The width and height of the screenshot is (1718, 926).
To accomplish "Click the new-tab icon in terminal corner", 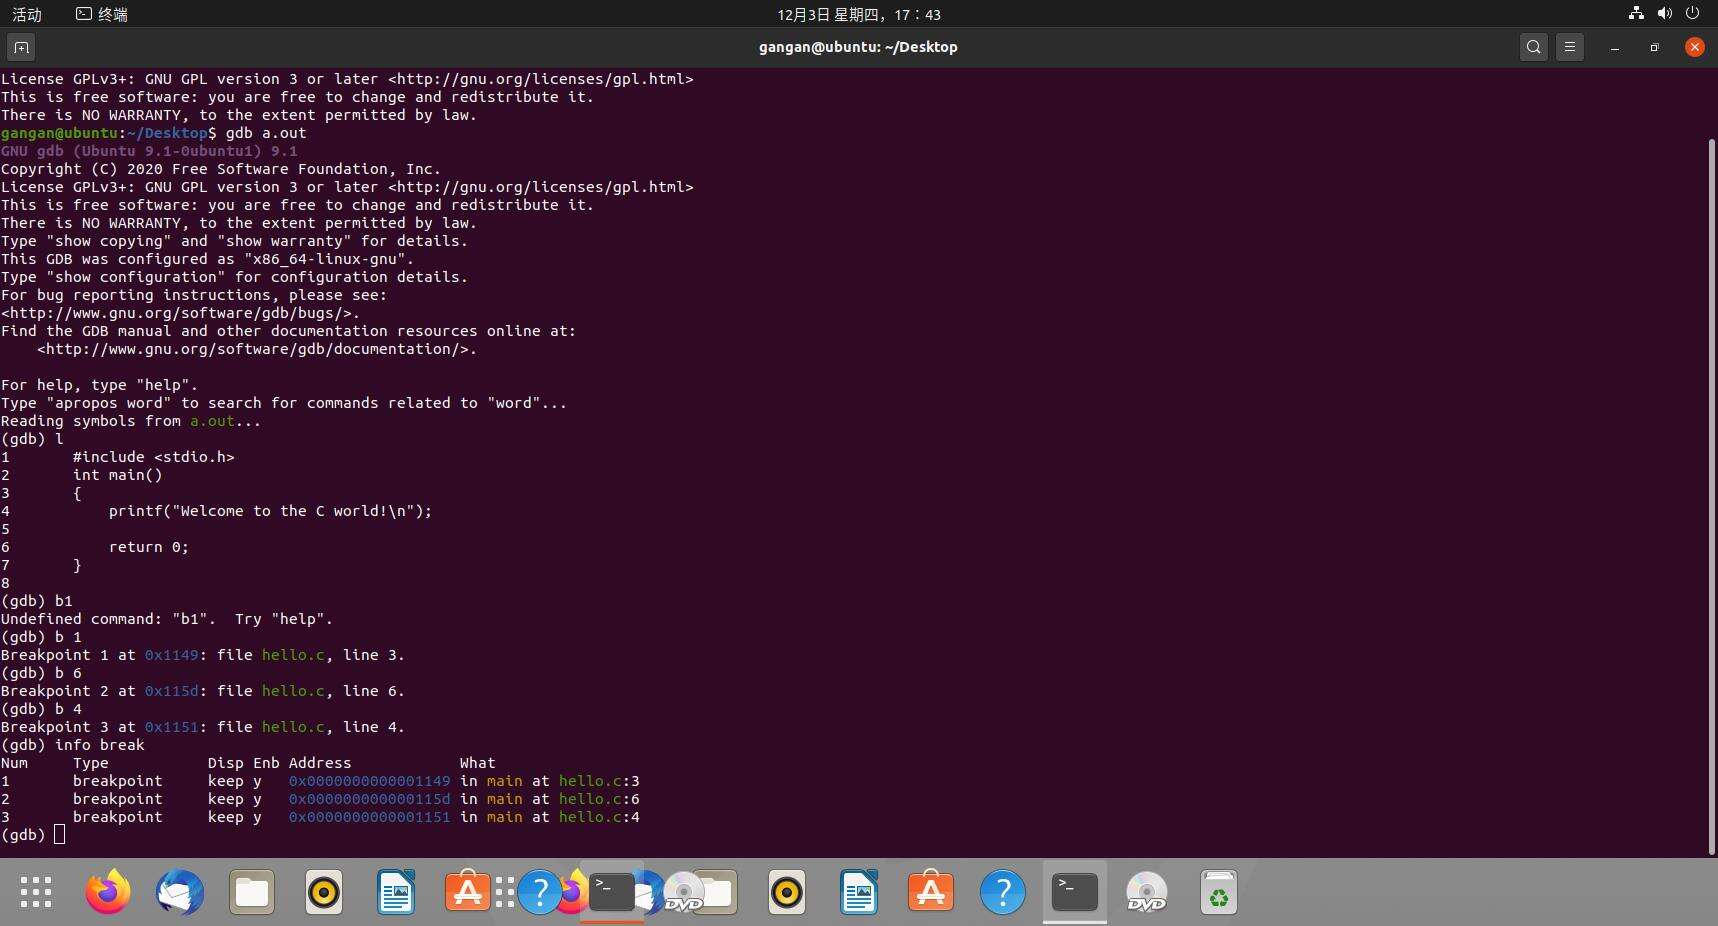I will (21, 47).
